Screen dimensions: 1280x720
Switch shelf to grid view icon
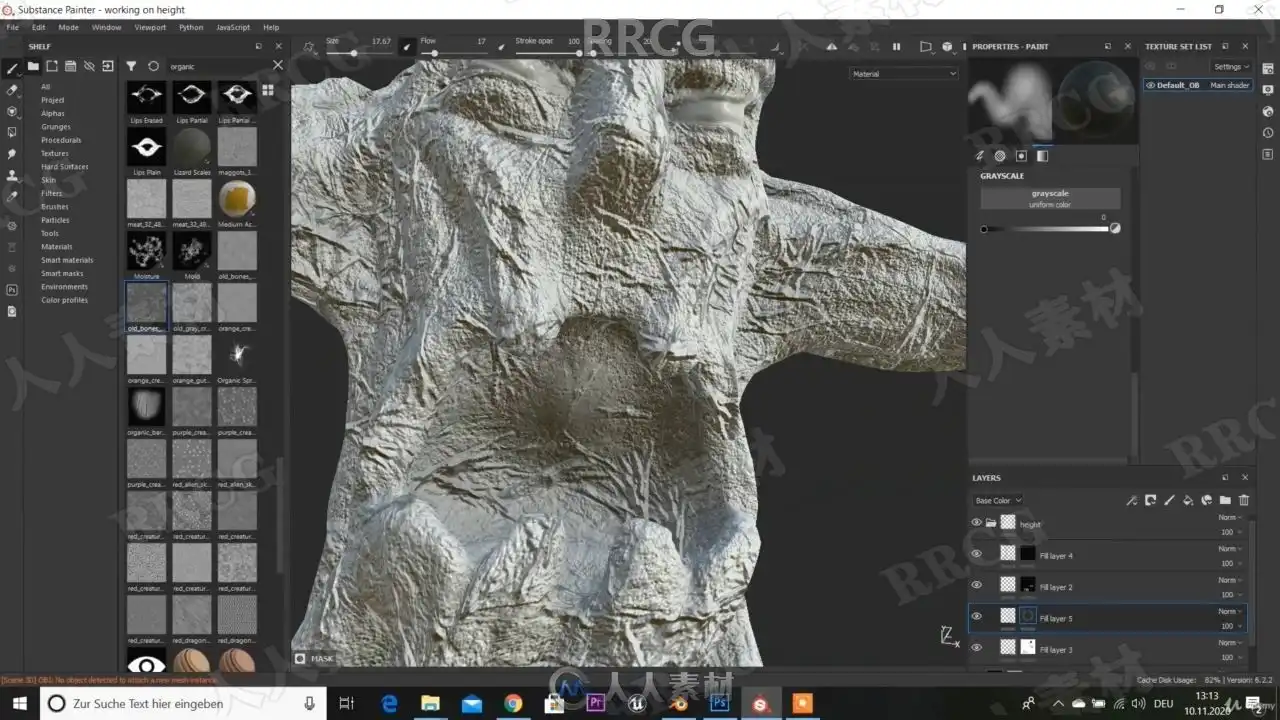coord(268,90)
